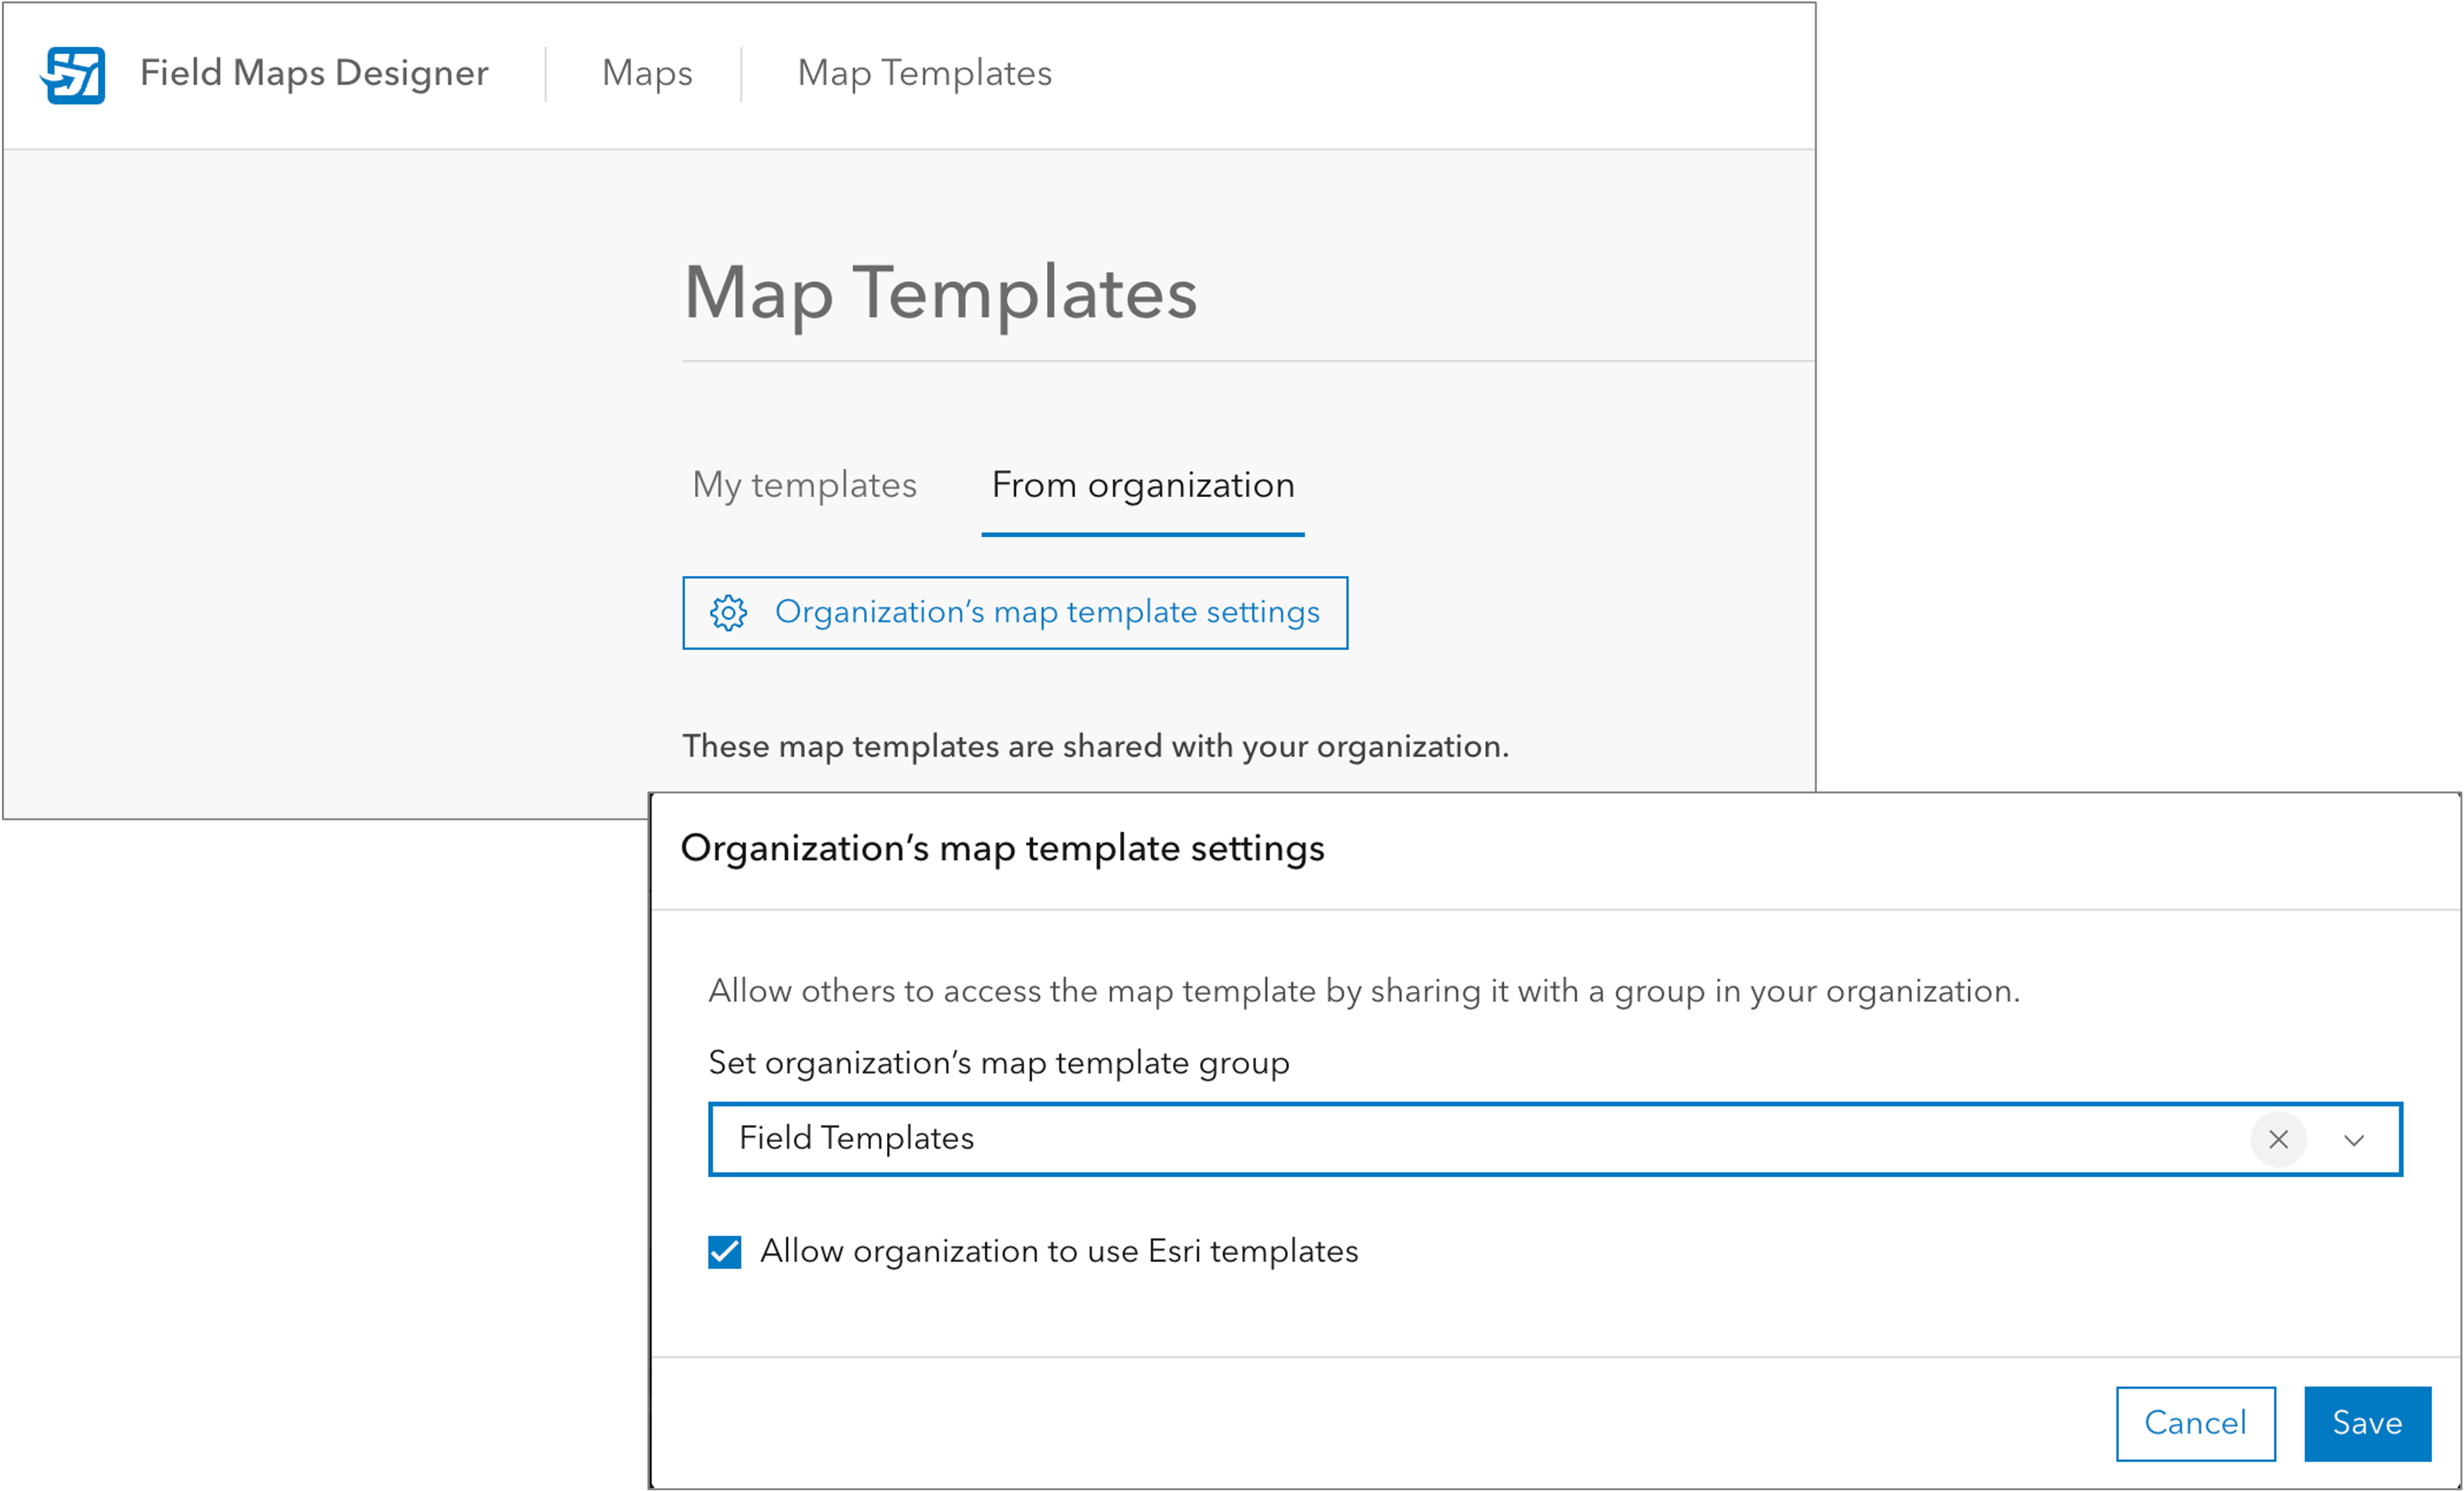Save the map template settings
Screen dimensions: 2464x1491
pyautogui.click(x=2366, y=1423)
